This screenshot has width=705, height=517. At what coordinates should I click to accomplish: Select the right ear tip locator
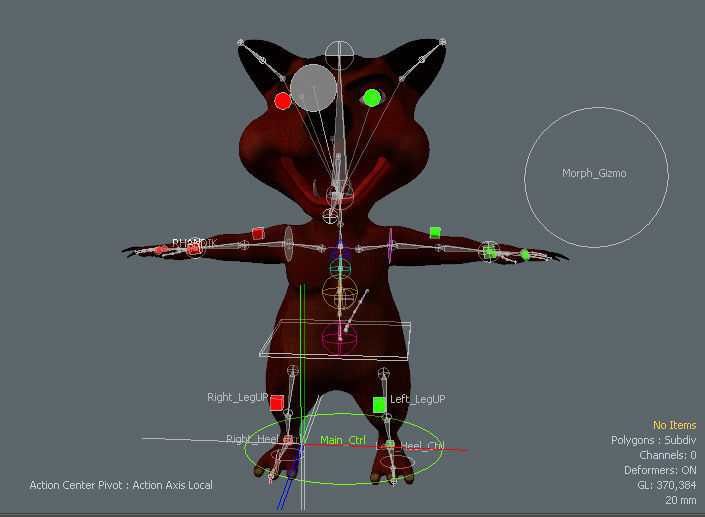point(241,43)
